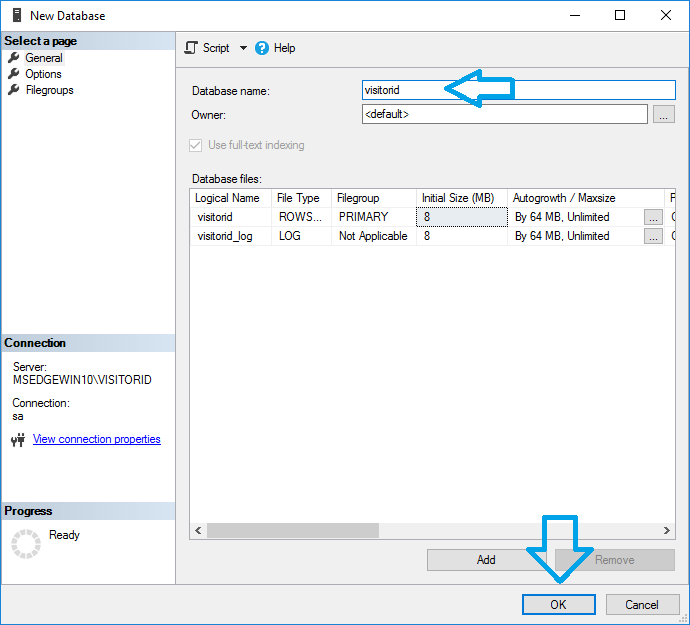Click the Script toolbar icon
The image size is (690, 625).
191,48
